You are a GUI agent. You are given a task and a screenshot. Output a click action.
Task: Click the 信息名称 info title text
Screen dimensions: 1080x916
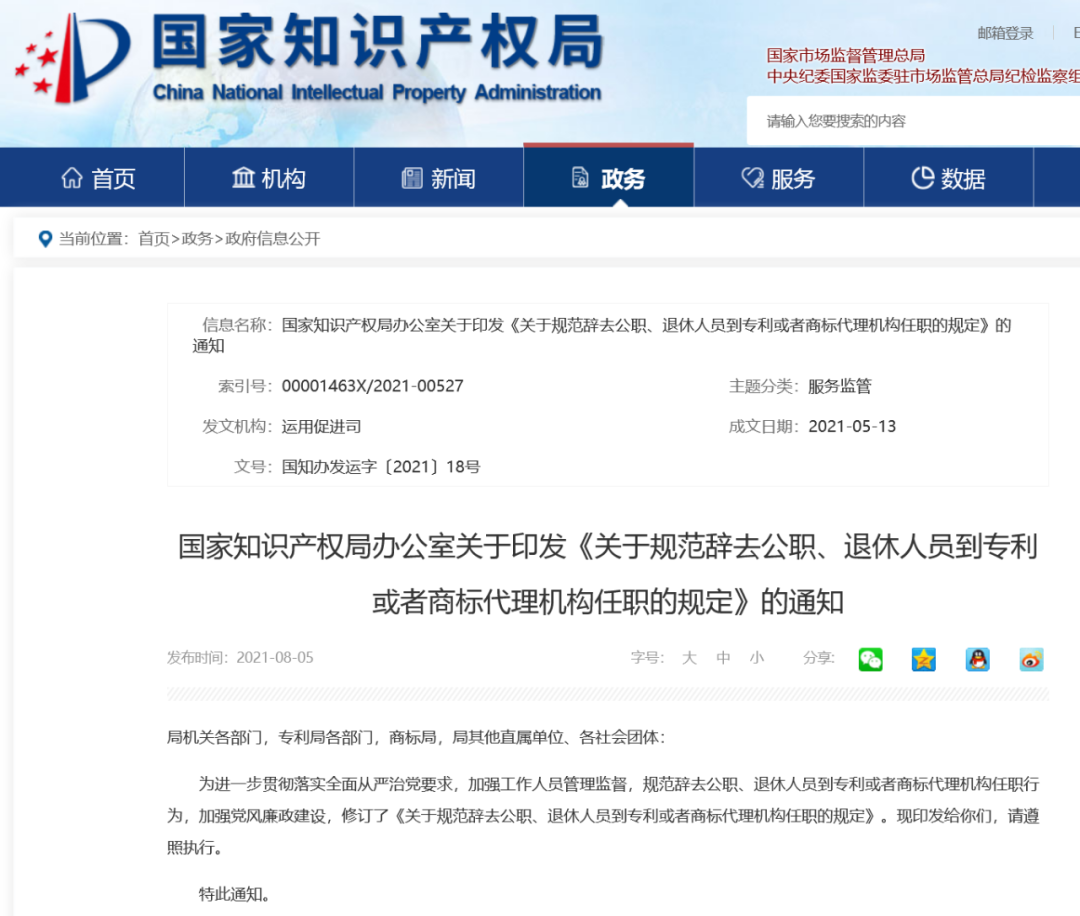(601, 335)
